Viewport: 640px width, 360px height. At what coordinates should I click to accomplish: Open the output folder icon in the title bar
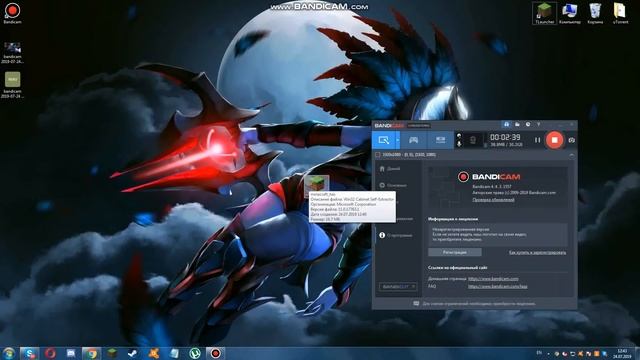pos(517,124)
